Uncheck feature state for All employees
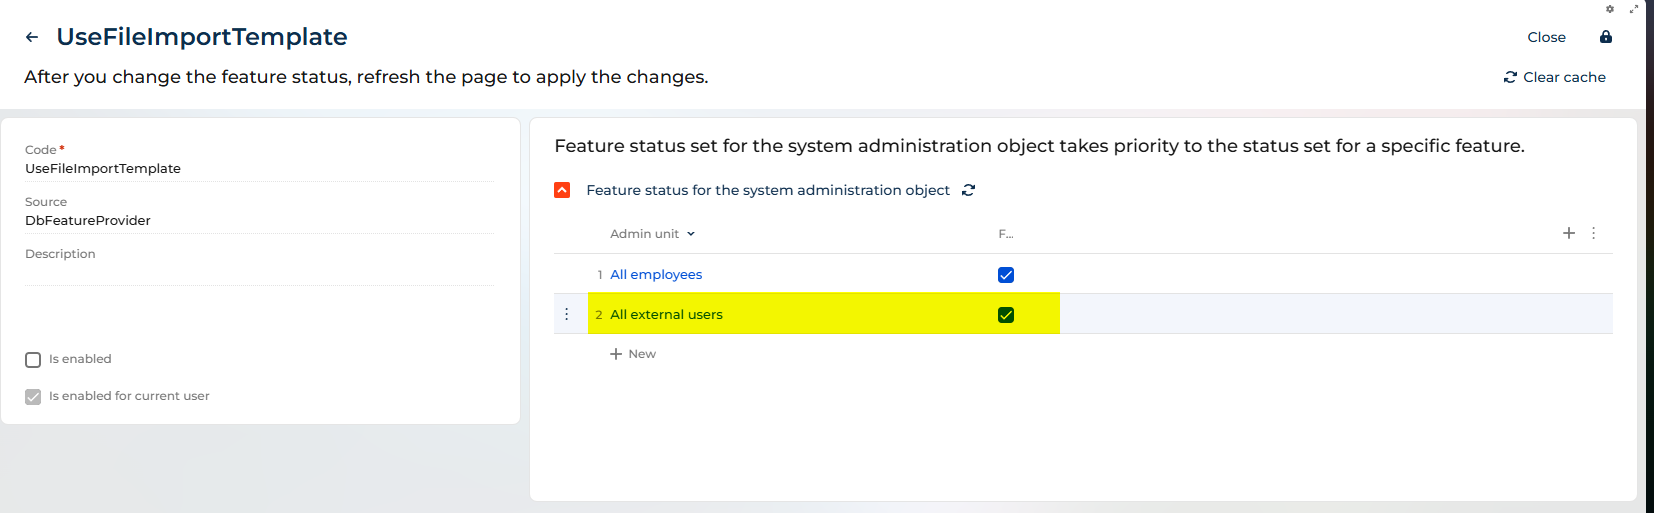This screenshot has height=513, width=1654. pyautogui.click(x=1006, y=275)
